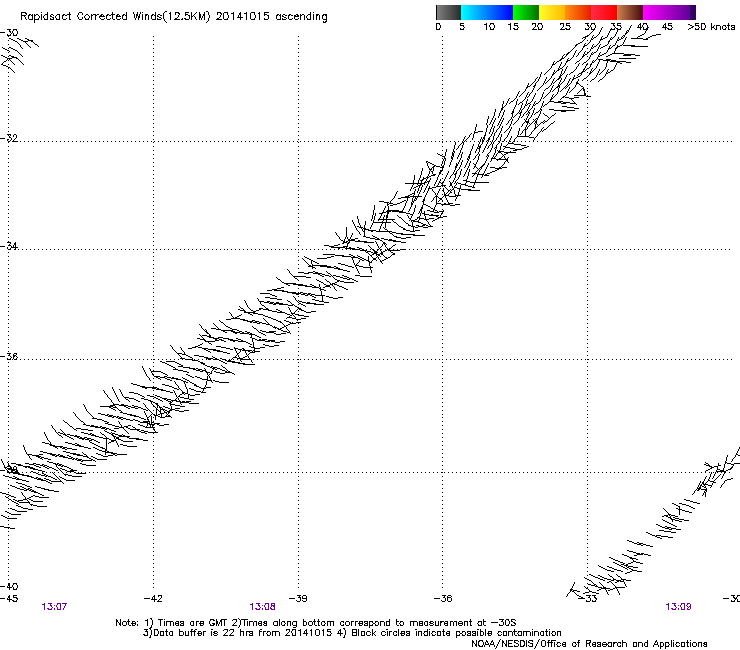Click the -36 longitude label on bottom axis
The height and width of the screenshot is (650, 740).
(443, 599)
